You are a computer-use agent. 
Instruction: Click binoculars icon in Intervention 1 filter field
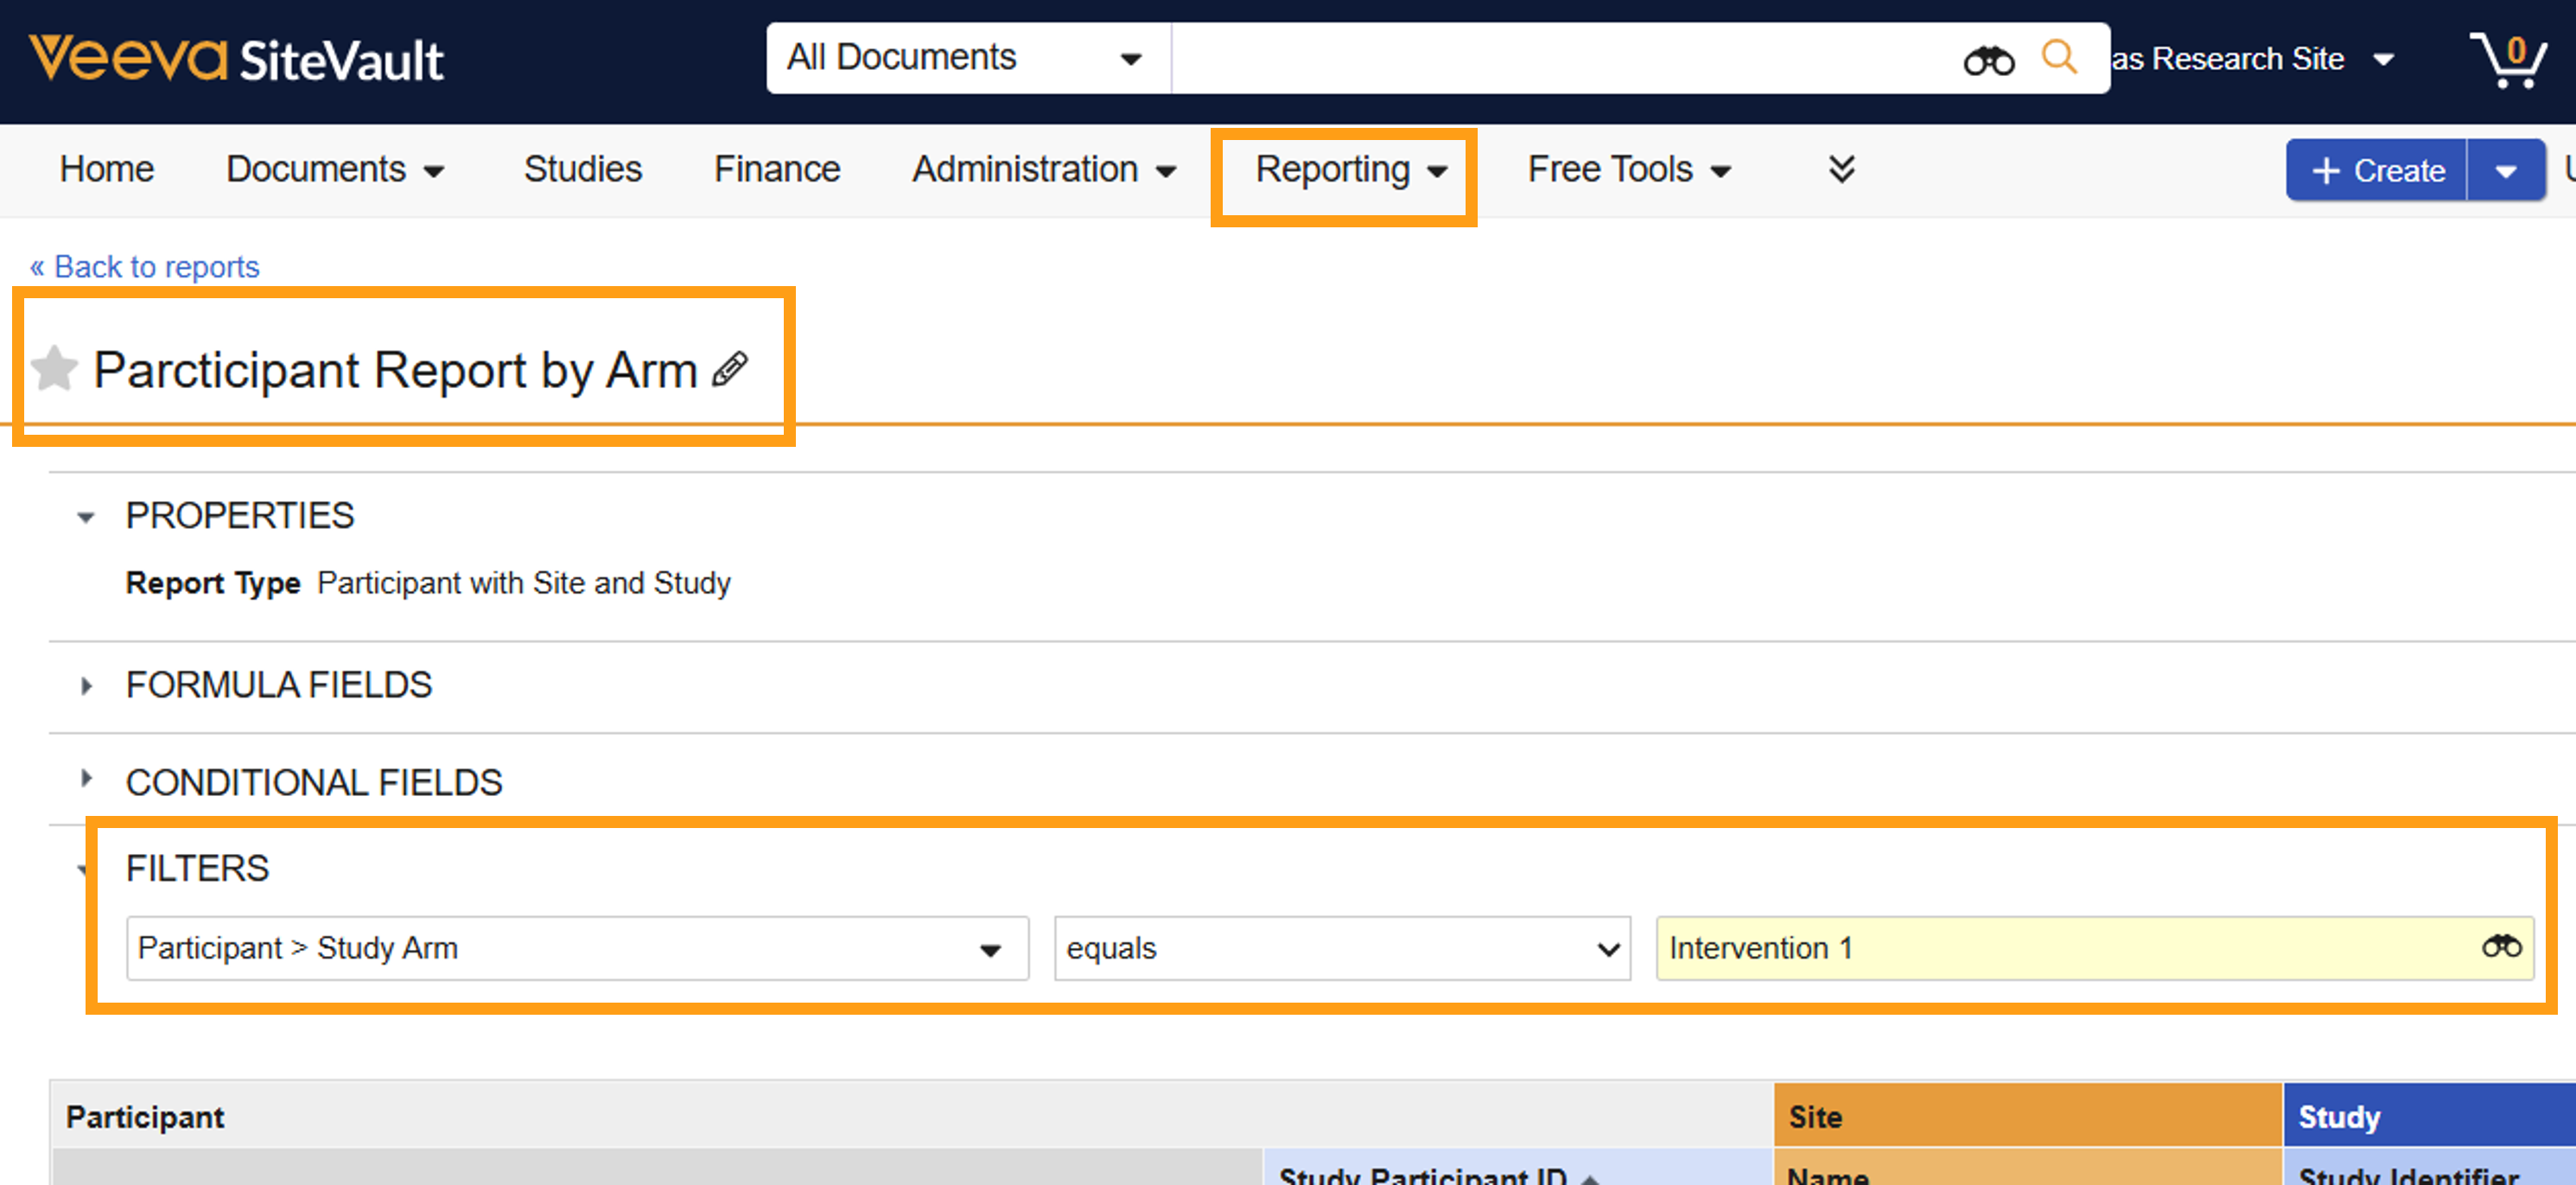point(2500,946)
